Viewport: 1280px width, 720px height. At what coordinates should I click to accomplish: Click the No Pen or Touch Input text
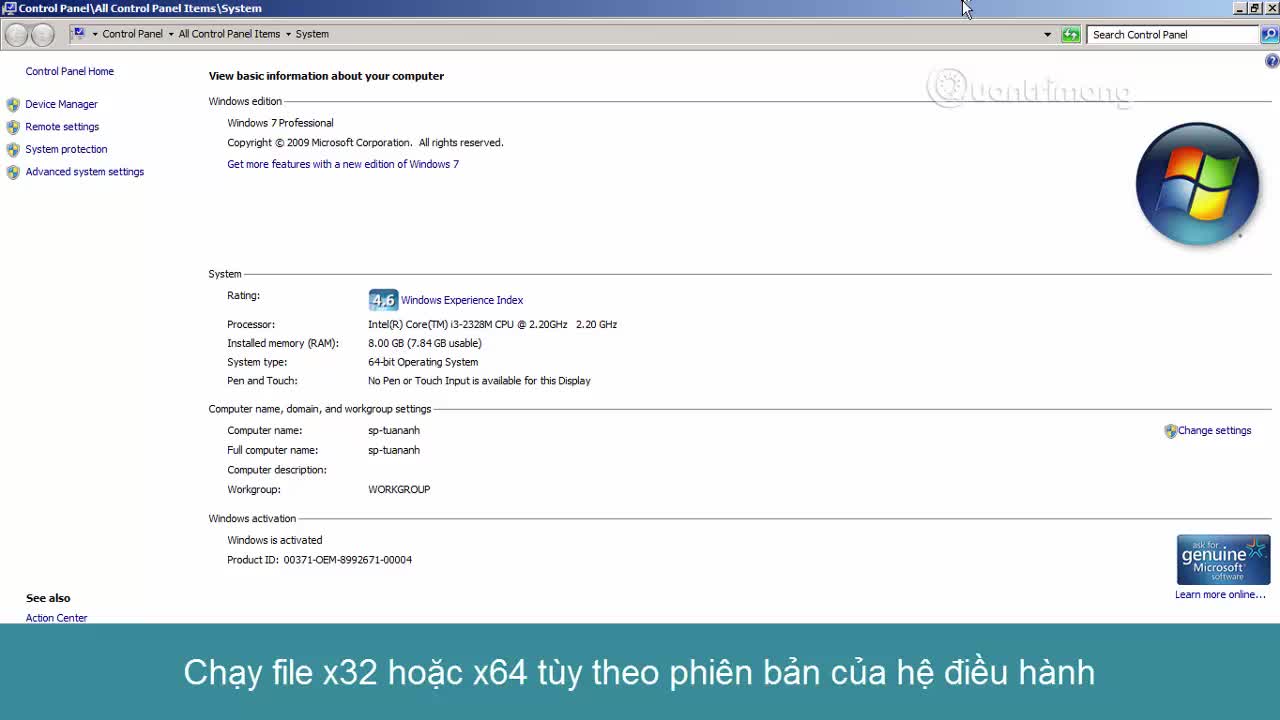click(479, 381)
